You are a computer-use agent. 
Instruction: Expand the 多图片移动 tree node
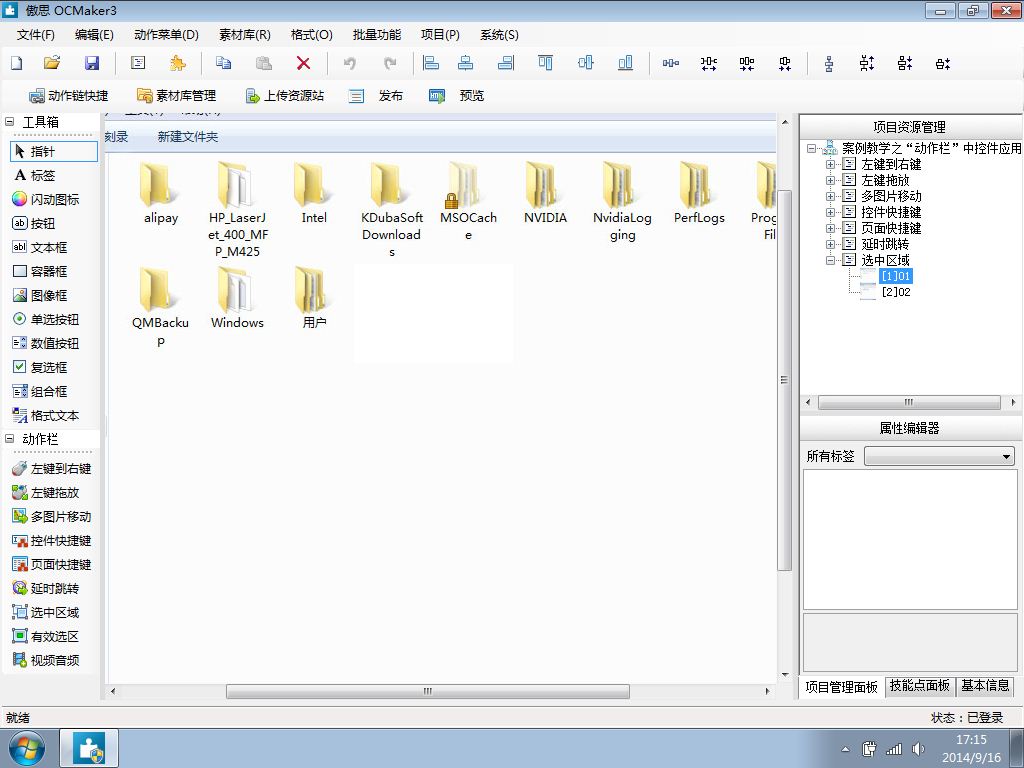(x=831, y=196)
